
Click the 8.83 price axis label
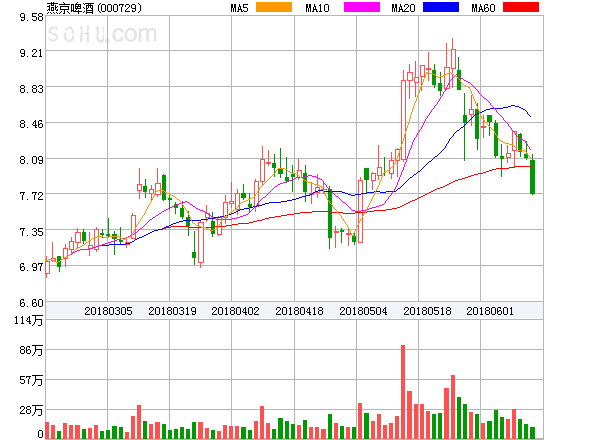[x=31, y=89]
